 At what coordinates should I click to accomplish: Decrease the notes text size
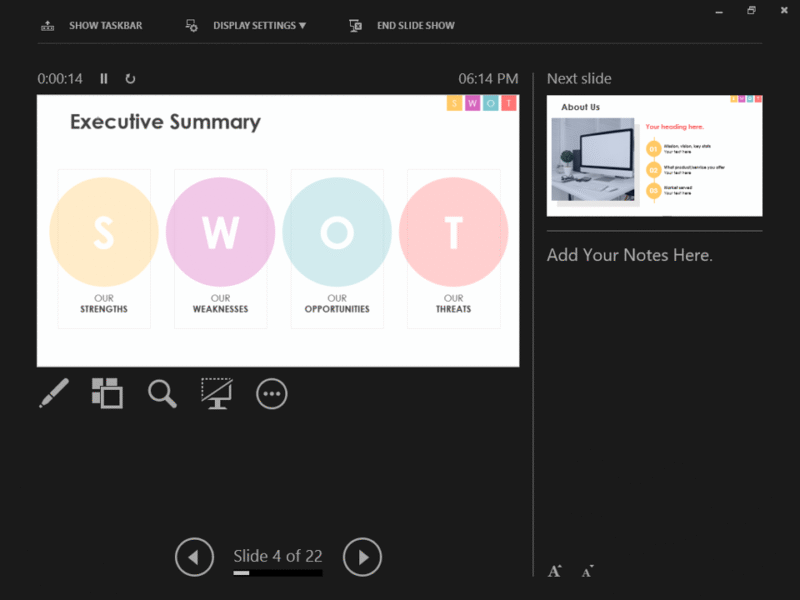[x=587, y=571]
